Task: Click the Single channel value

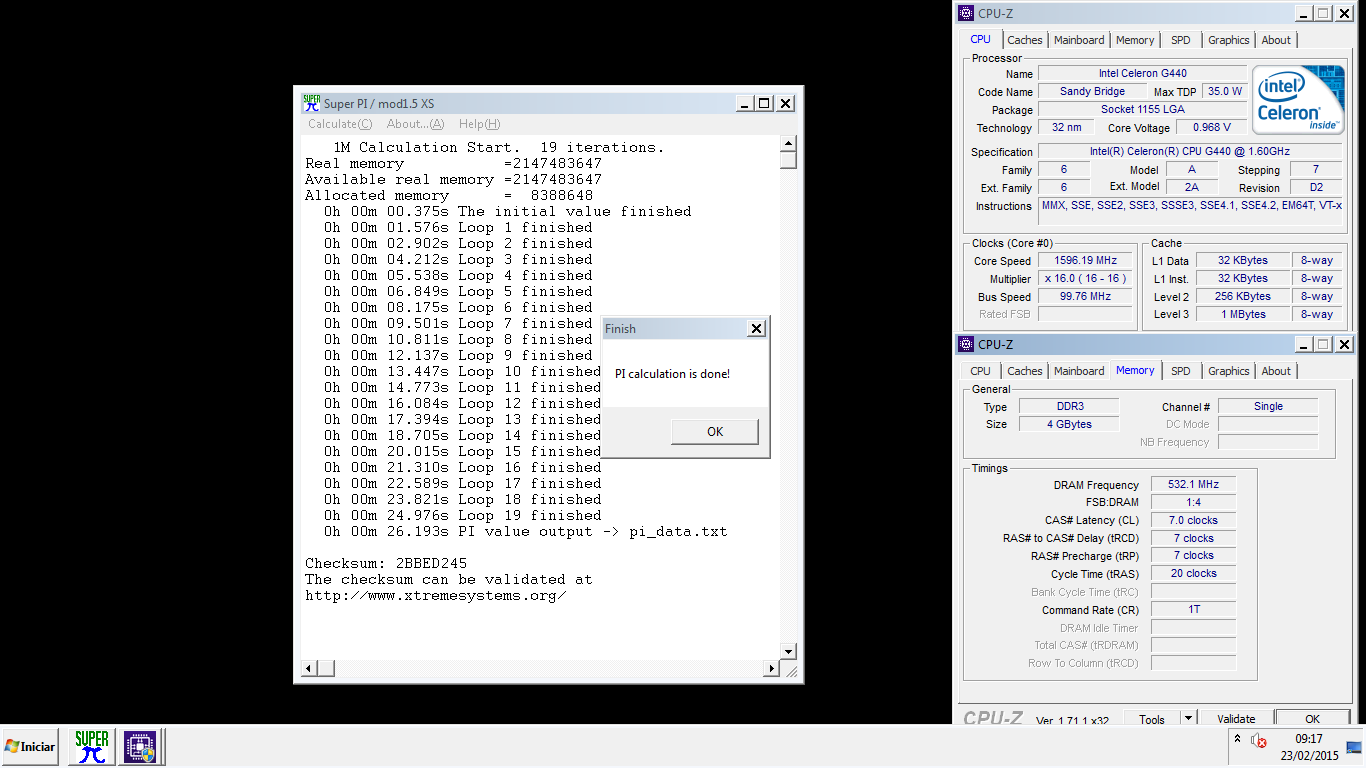Action: point(1268,407)
